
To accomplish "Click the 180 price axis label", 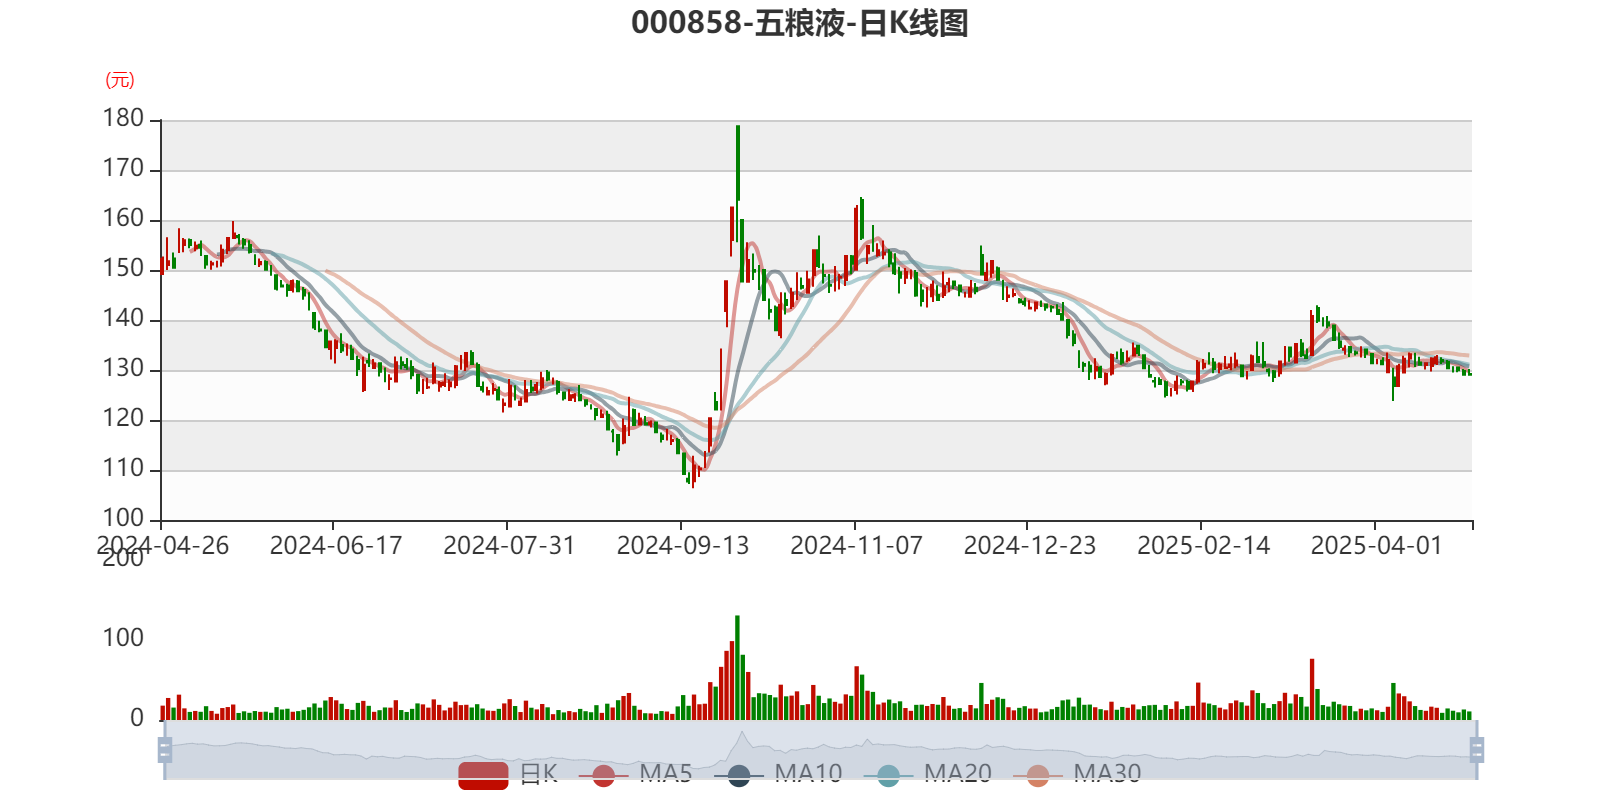I will coord(123,119).
